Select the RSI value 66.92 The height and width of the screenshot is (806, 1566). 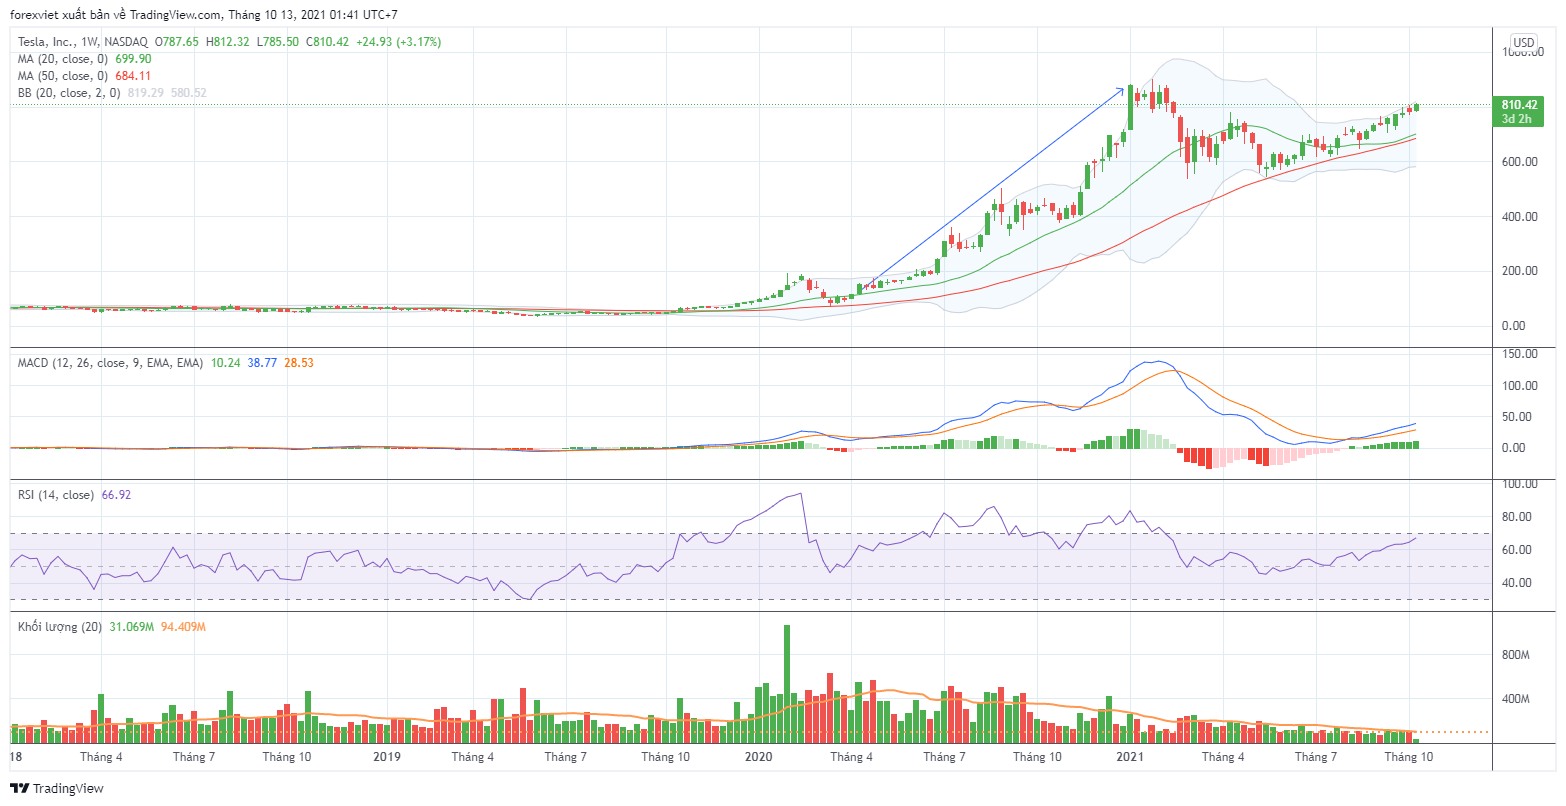coord(116,495)
